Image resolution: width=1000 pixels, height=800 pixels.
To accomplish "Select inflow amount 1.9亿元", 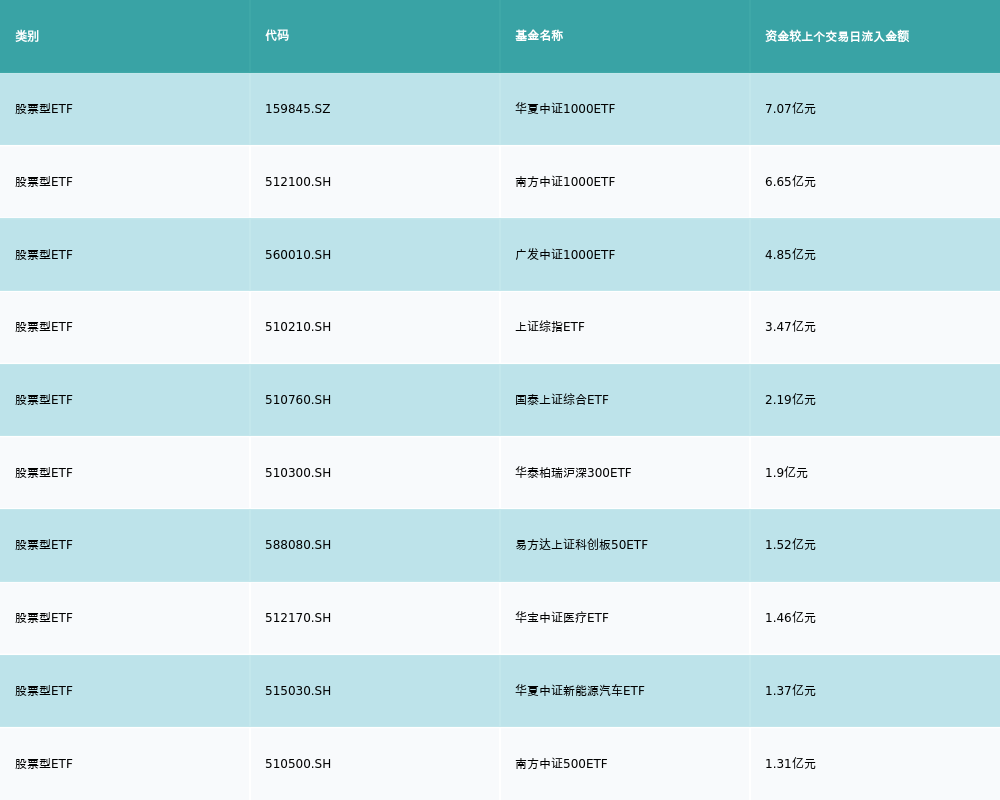I will [786, 473].
